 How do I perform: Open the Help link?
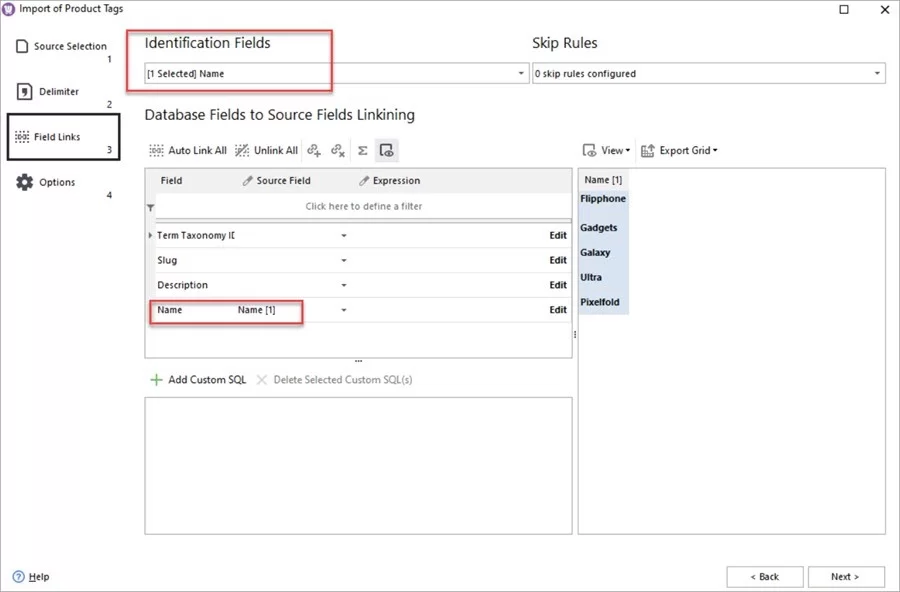(x=32, y=576)
